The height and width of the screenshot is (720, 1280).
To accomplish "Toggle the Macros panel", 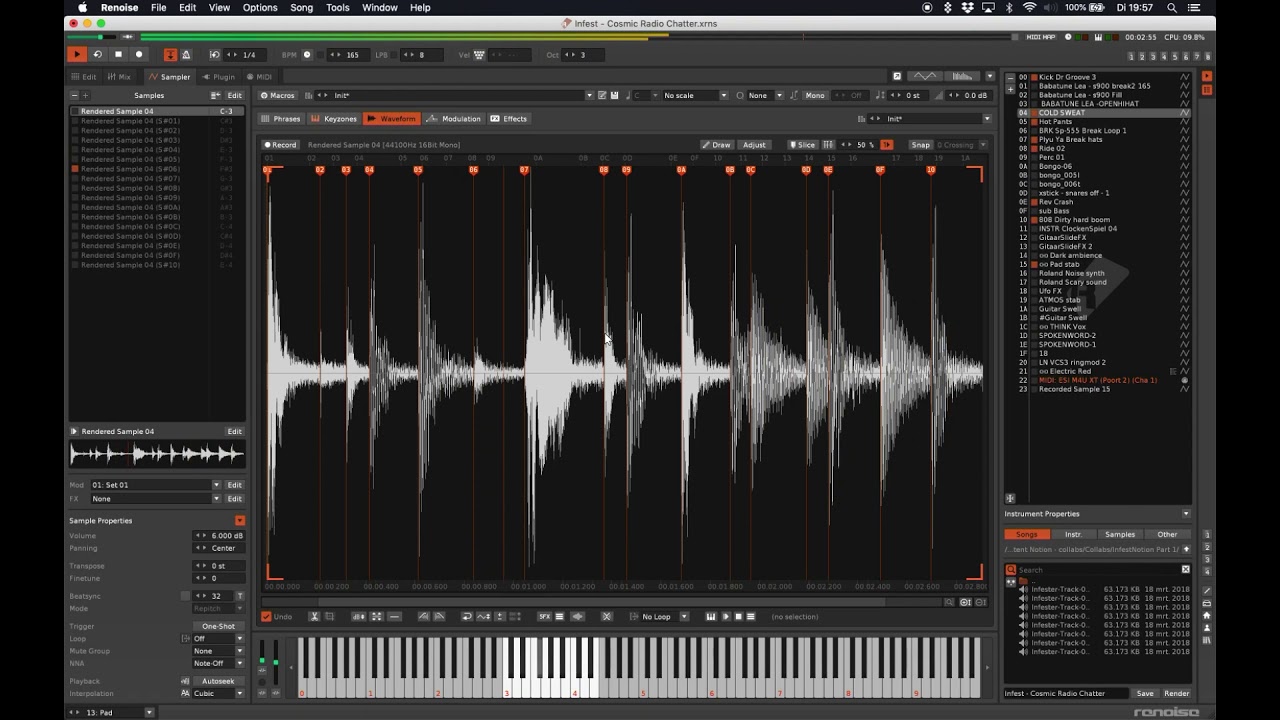I will tap(278, 95).
